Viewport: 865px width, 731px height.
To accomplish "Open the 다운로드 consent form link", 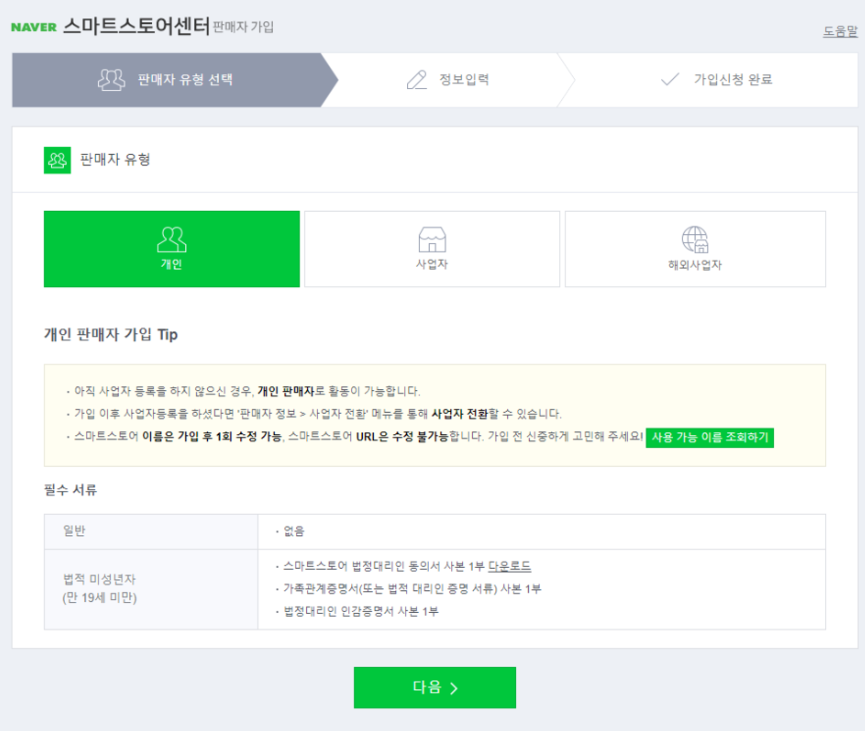I will [509, 566].
